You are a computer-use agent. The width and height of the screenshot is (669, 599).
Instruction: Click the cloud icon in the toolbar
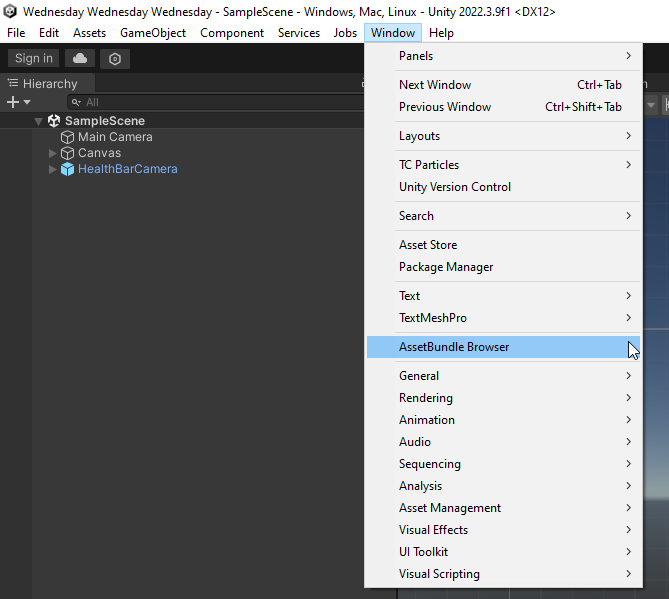click(x=80, y=58)
